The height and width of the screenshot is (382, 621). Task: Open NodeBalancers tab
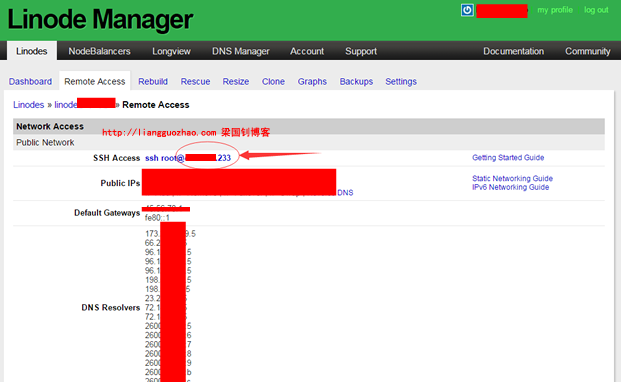[99, 51]
